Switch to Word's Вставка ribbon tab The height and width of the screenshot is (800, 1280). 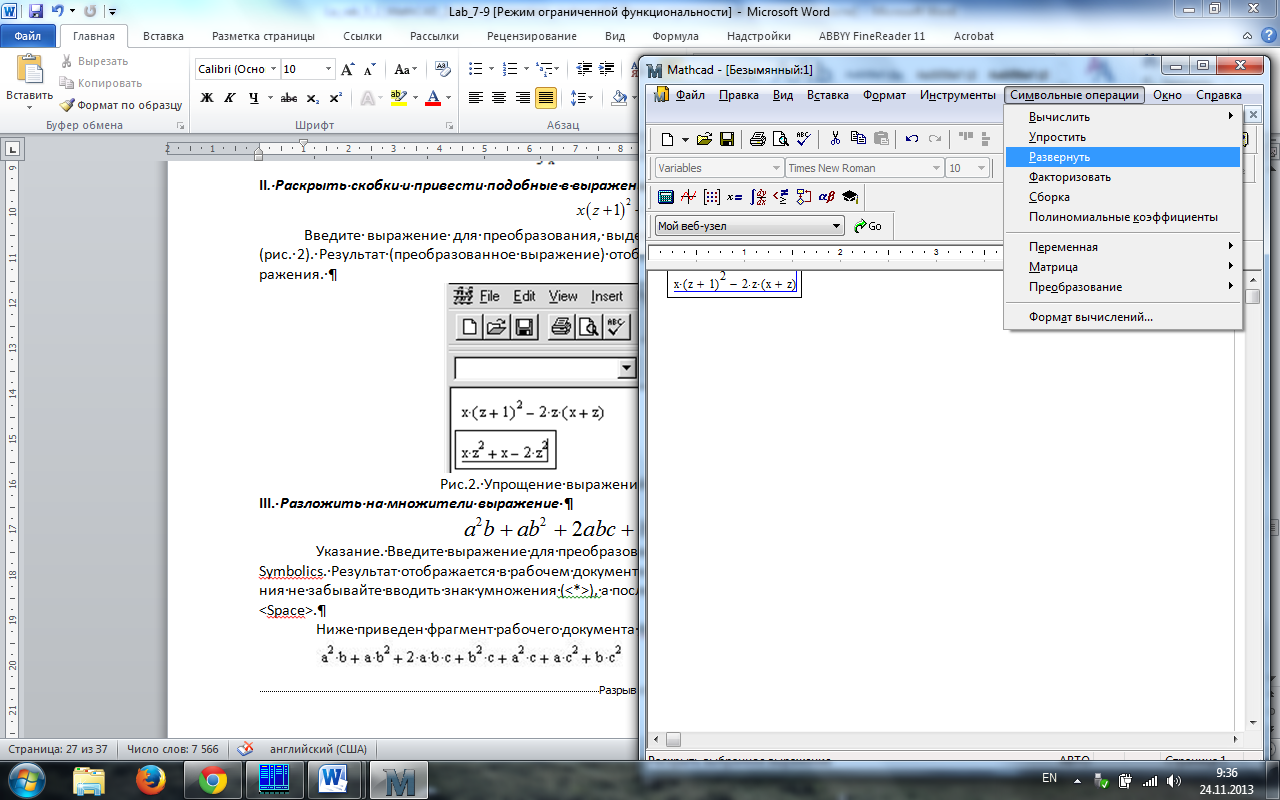(x=163, y=36)
